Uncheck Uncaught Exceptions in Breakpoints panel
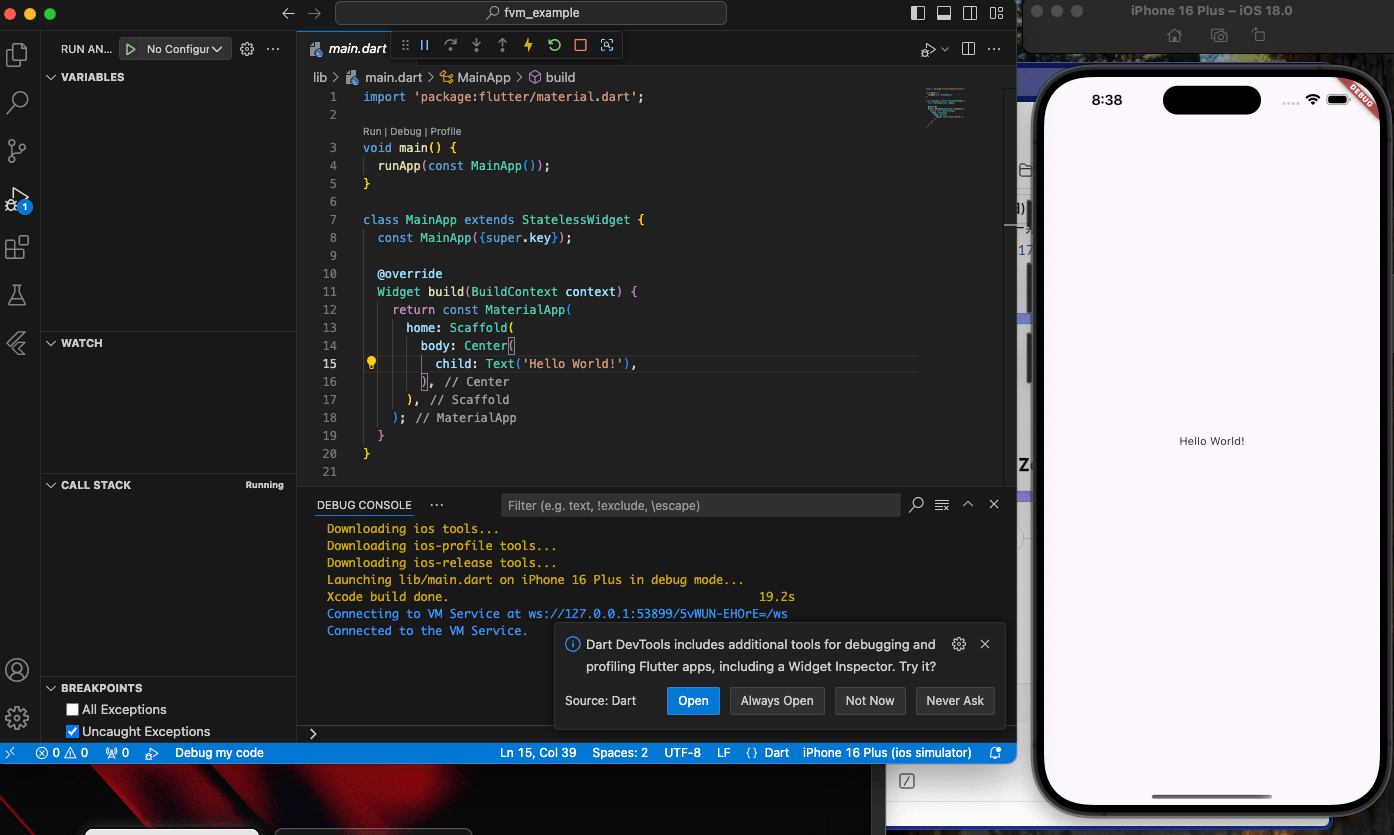 coord(74,731)
